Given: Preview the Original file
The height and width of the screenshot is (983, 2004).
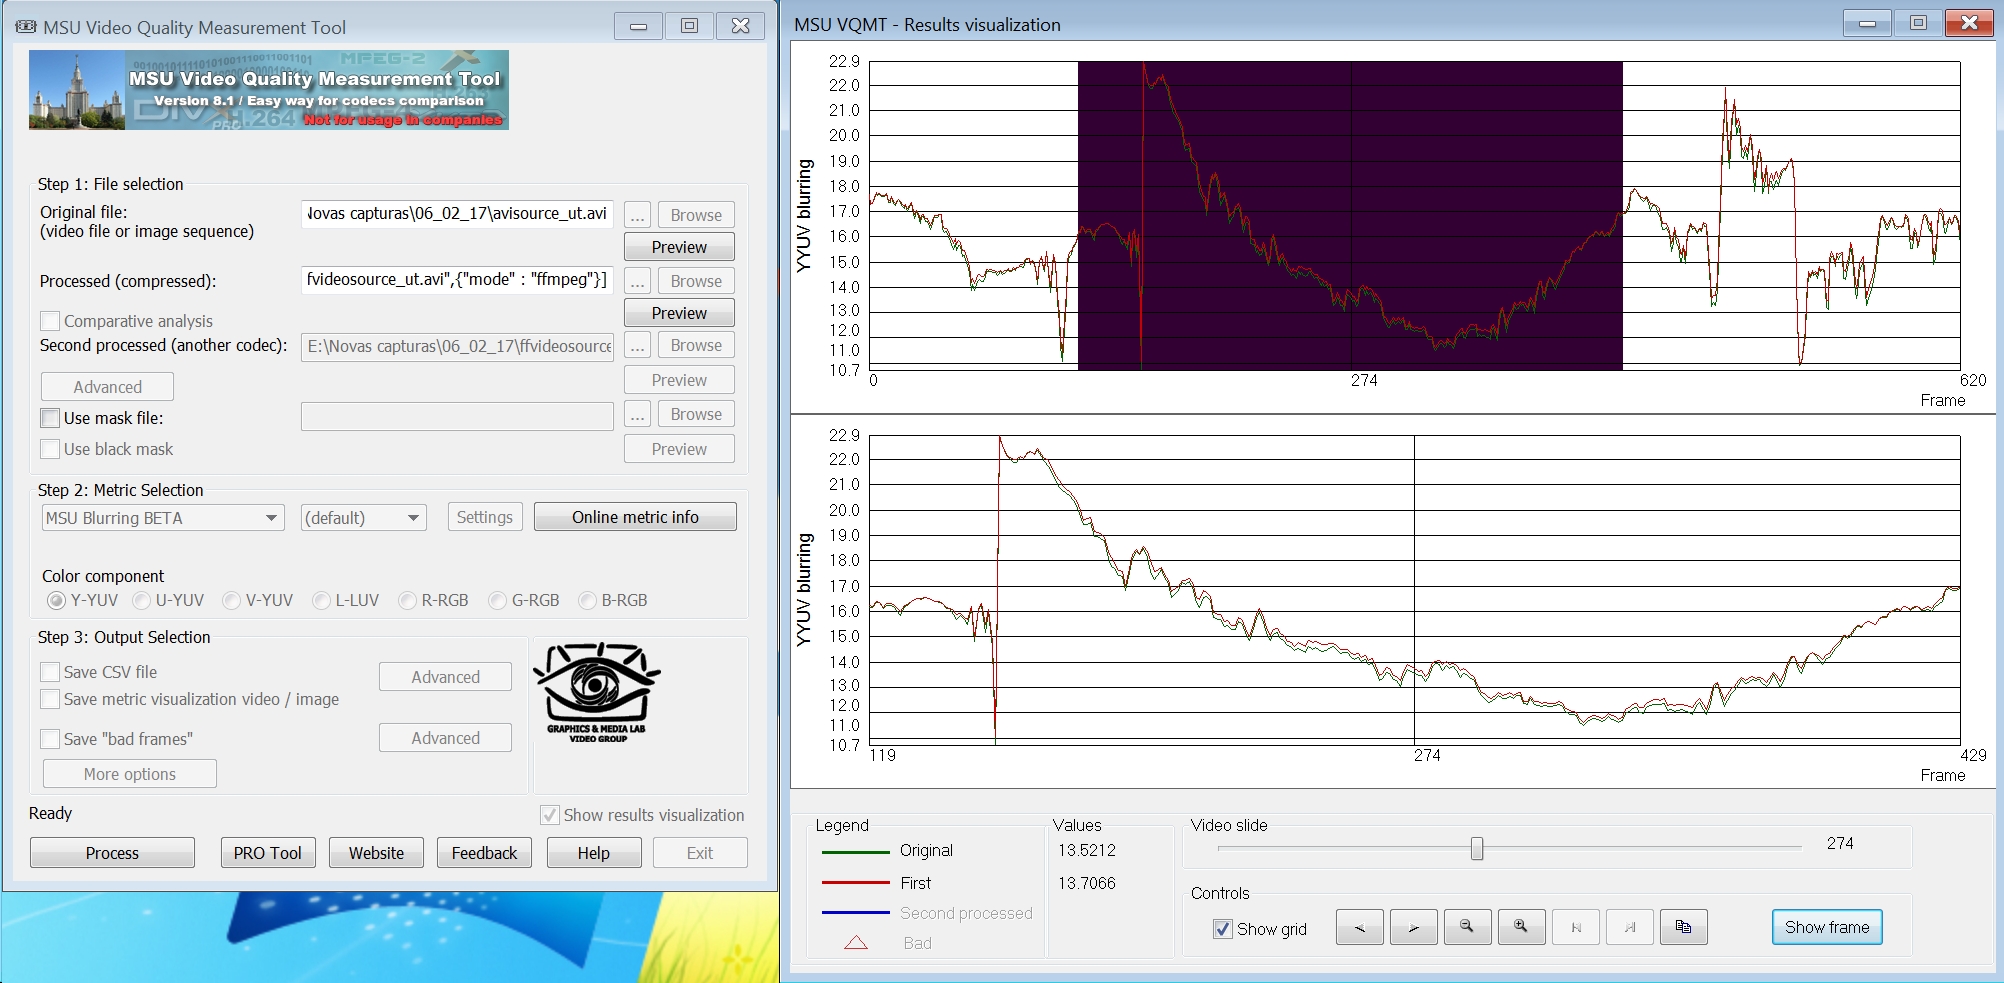Looking at the screenshot, I should (x=679, y=247).
